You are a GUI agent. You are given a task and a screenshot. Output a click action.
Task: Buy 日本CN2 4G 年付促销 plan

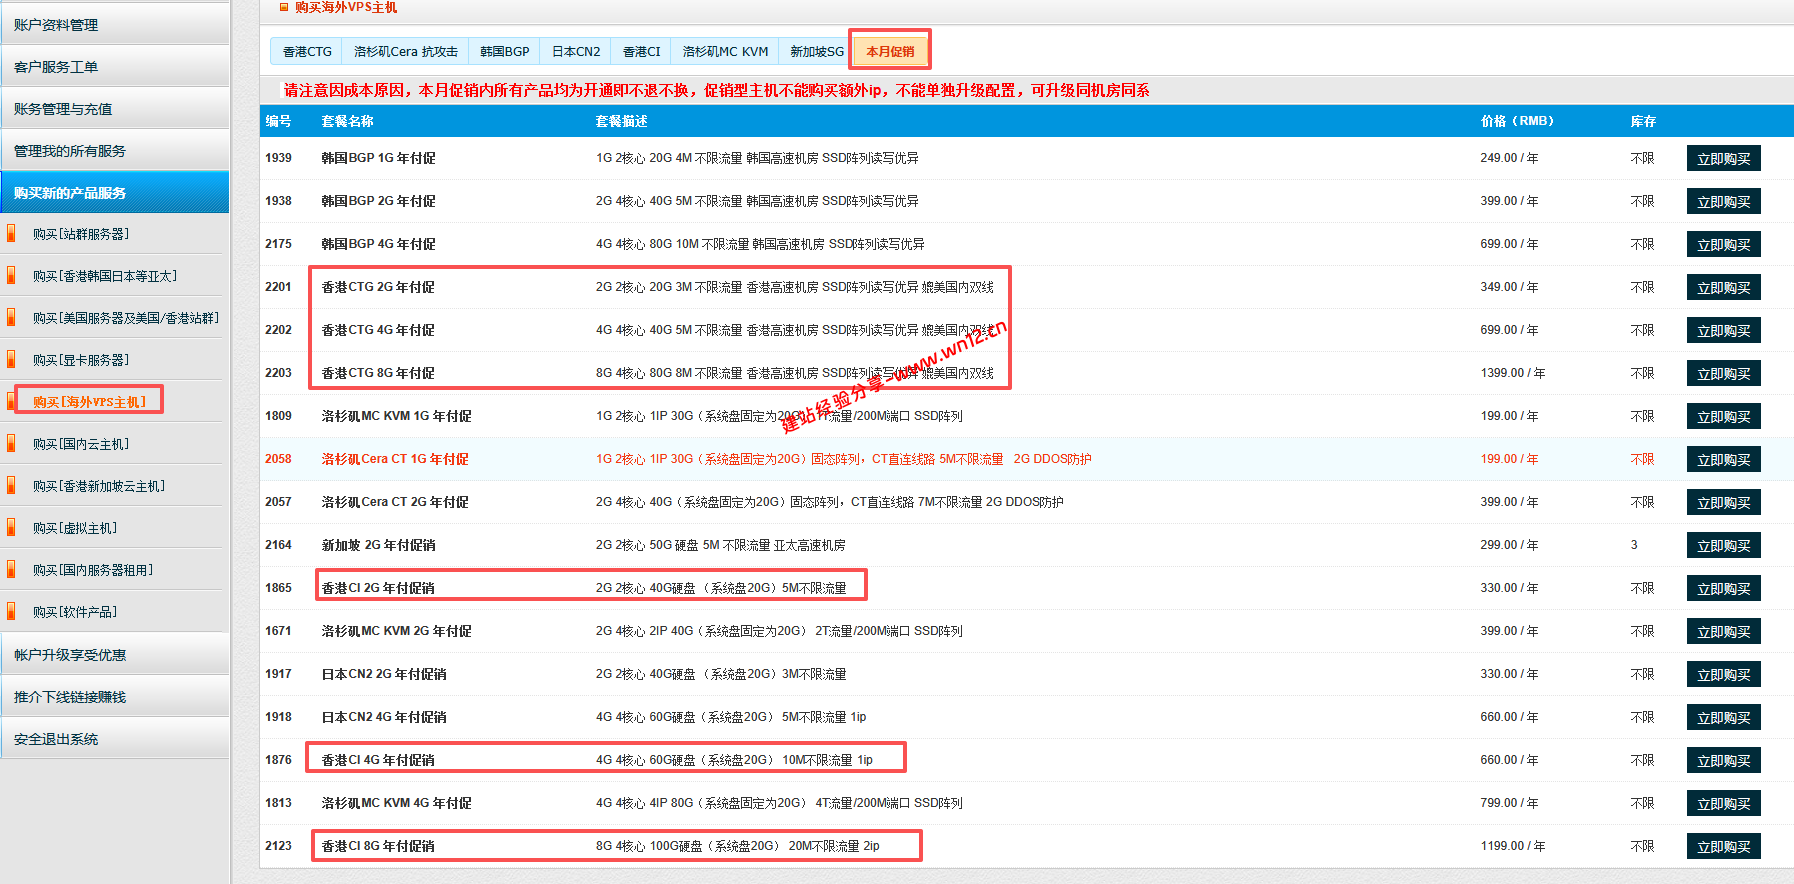(x=1723, y=718)
